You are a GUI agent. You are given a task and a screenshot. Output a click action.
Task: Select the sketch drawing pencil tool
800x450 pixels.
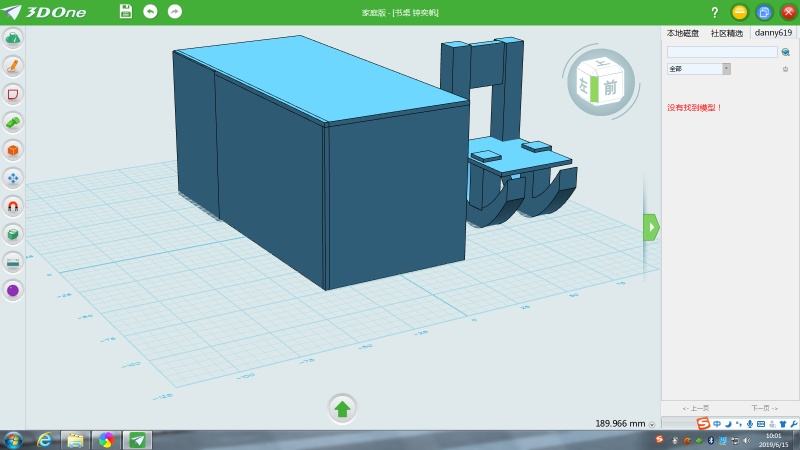click(x=13, y=66)
